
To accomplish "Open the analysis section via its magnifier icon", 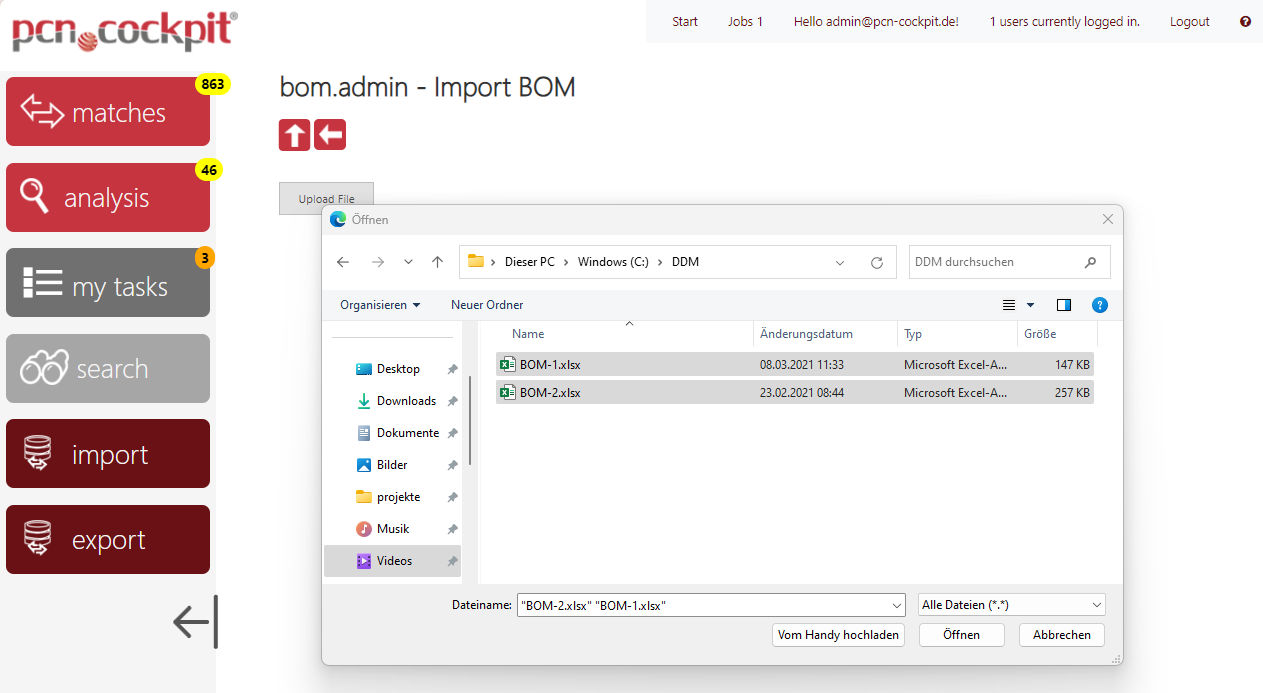I will pos(33,197).
